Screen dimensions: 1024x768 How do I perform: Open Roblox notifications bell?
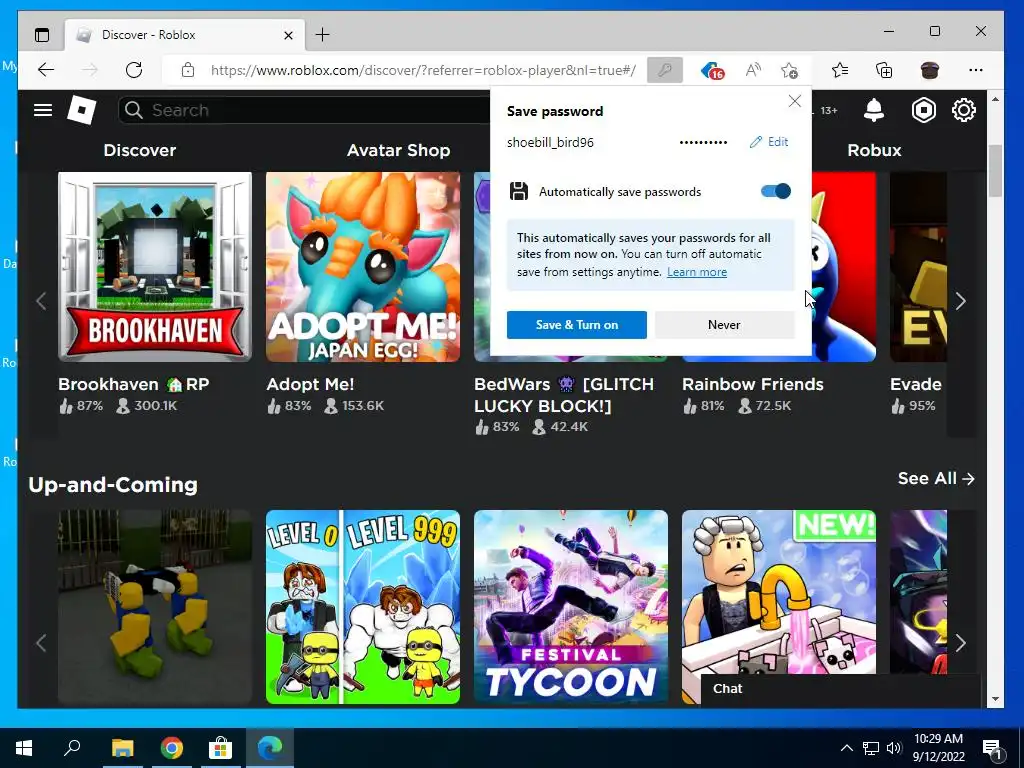pos(874,110)
